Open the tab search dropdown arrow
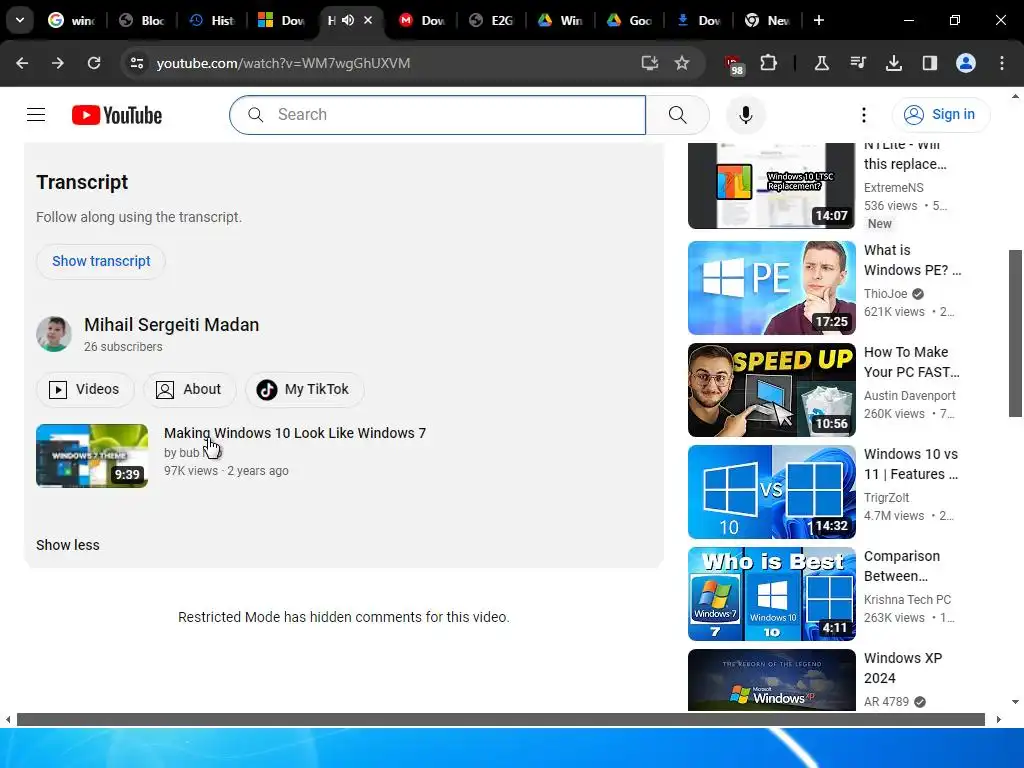 (x=20, y=20)
